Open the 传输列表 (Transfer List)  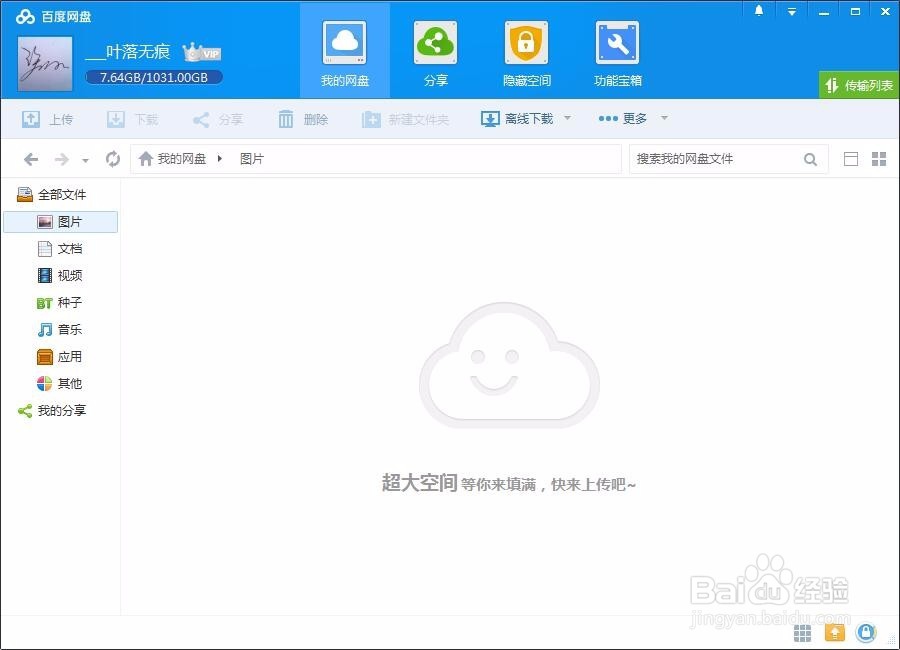(x=858, y=86)
